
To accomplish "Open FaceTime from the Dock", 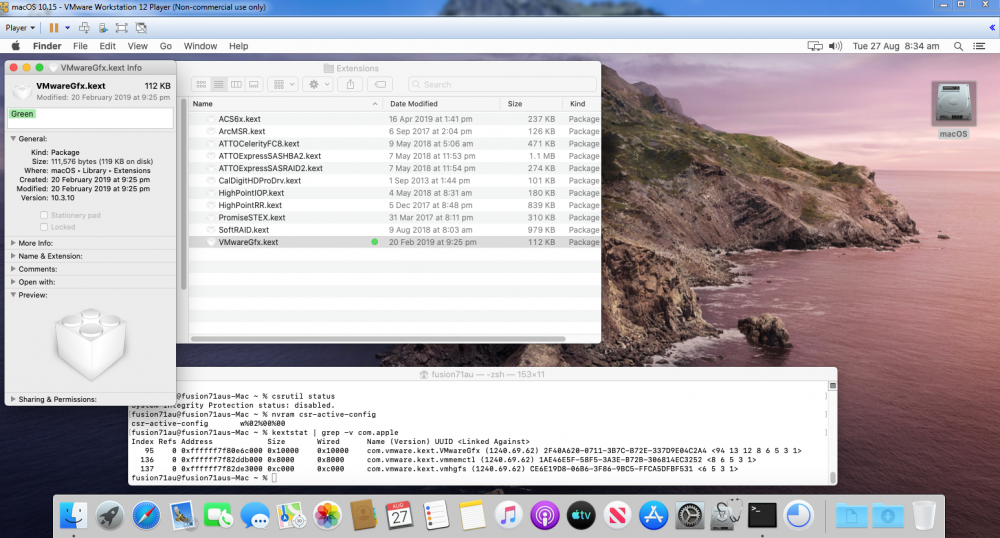I will coord(218,515).
